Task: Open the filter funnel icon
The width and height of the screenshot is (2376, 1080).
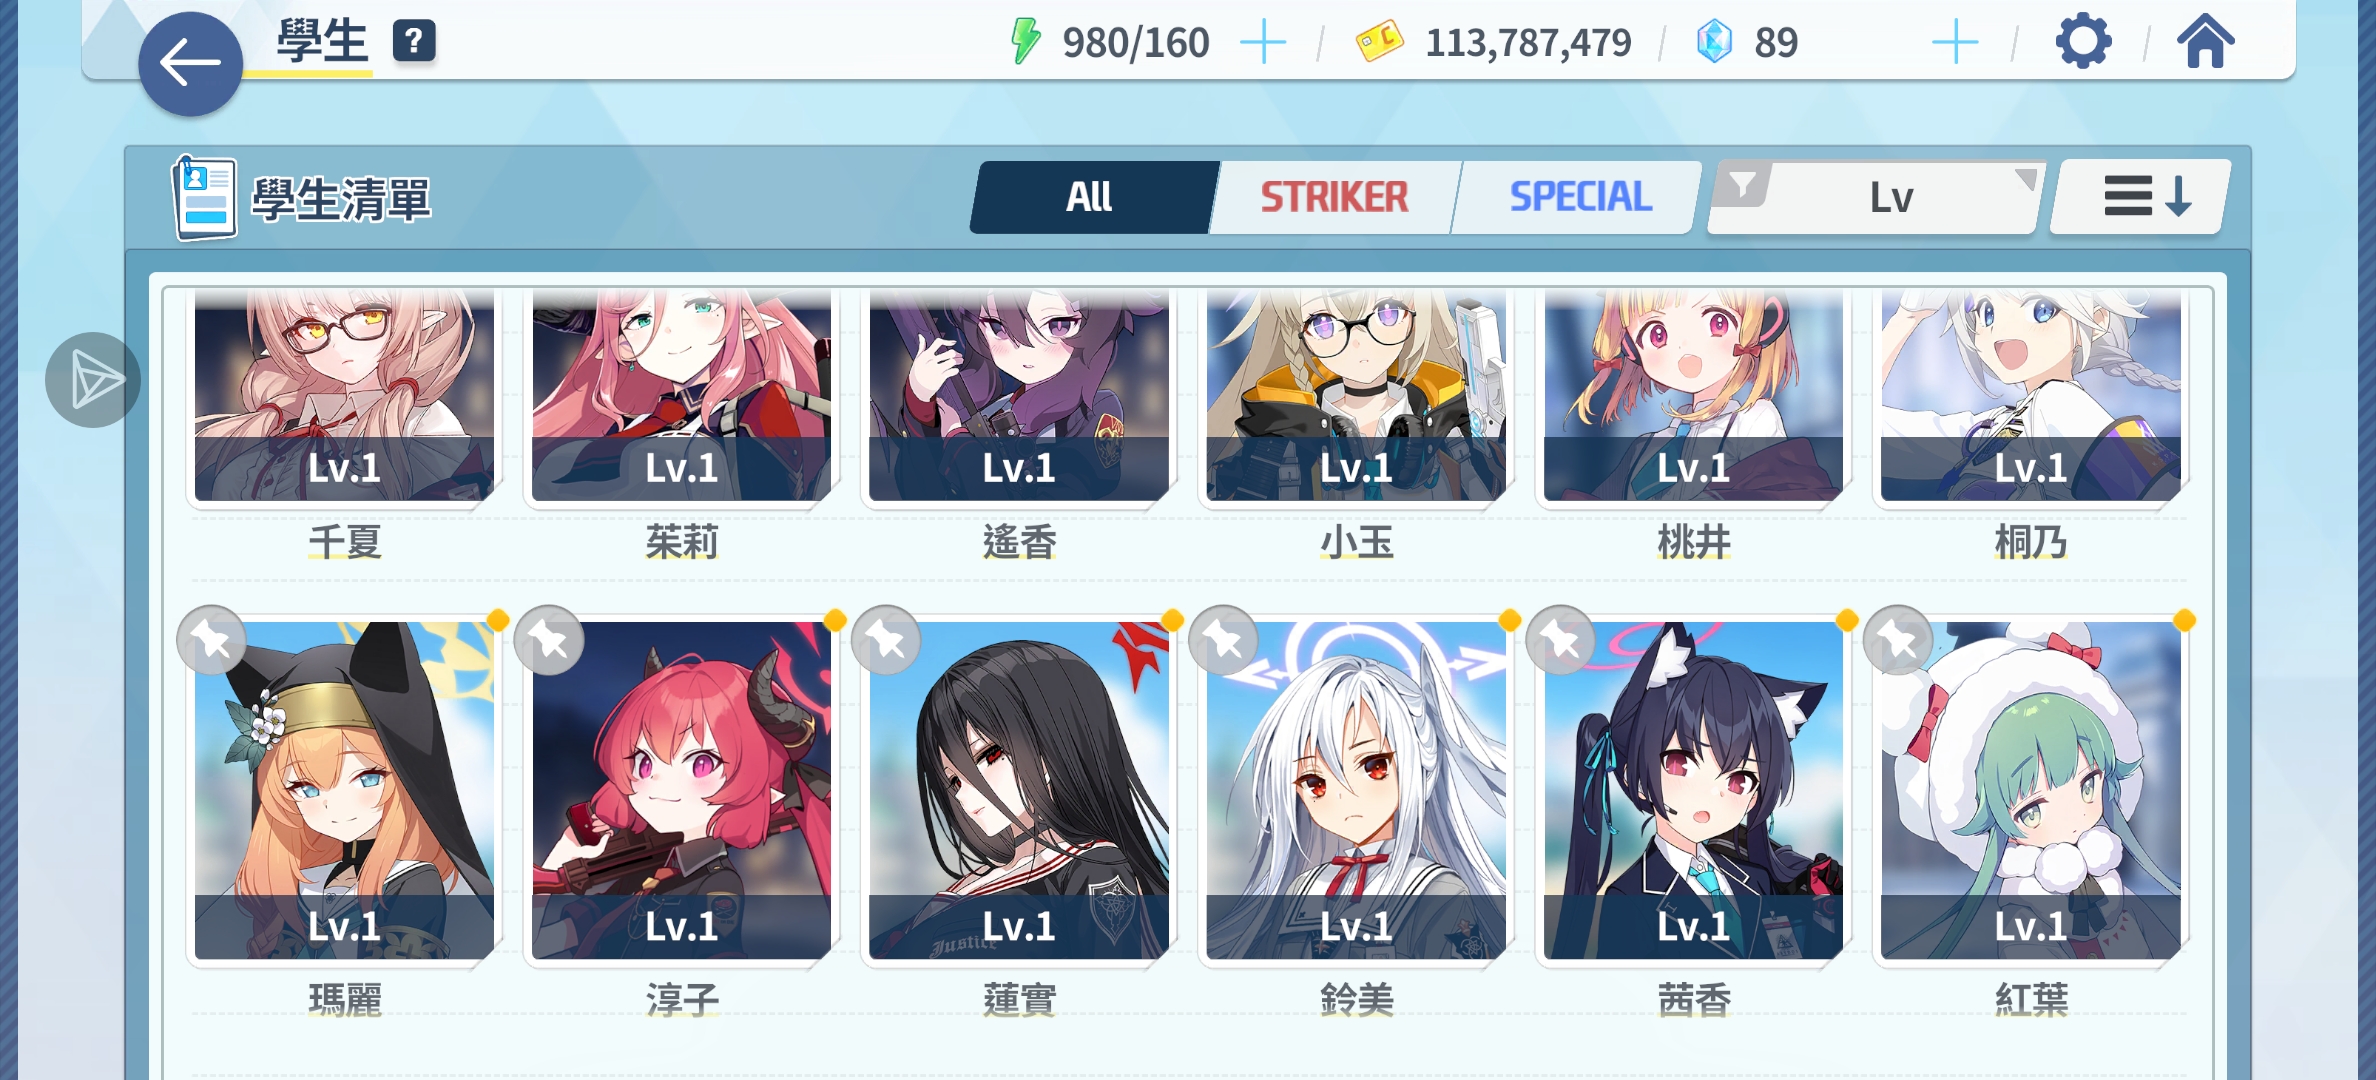Action: tap(1743, 186)
